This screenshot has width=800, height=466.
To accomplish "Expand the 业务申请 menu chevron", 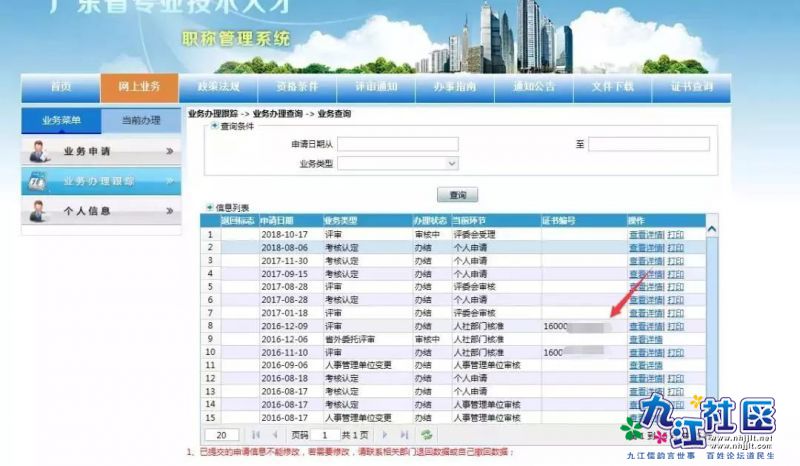I will point(169,152).
